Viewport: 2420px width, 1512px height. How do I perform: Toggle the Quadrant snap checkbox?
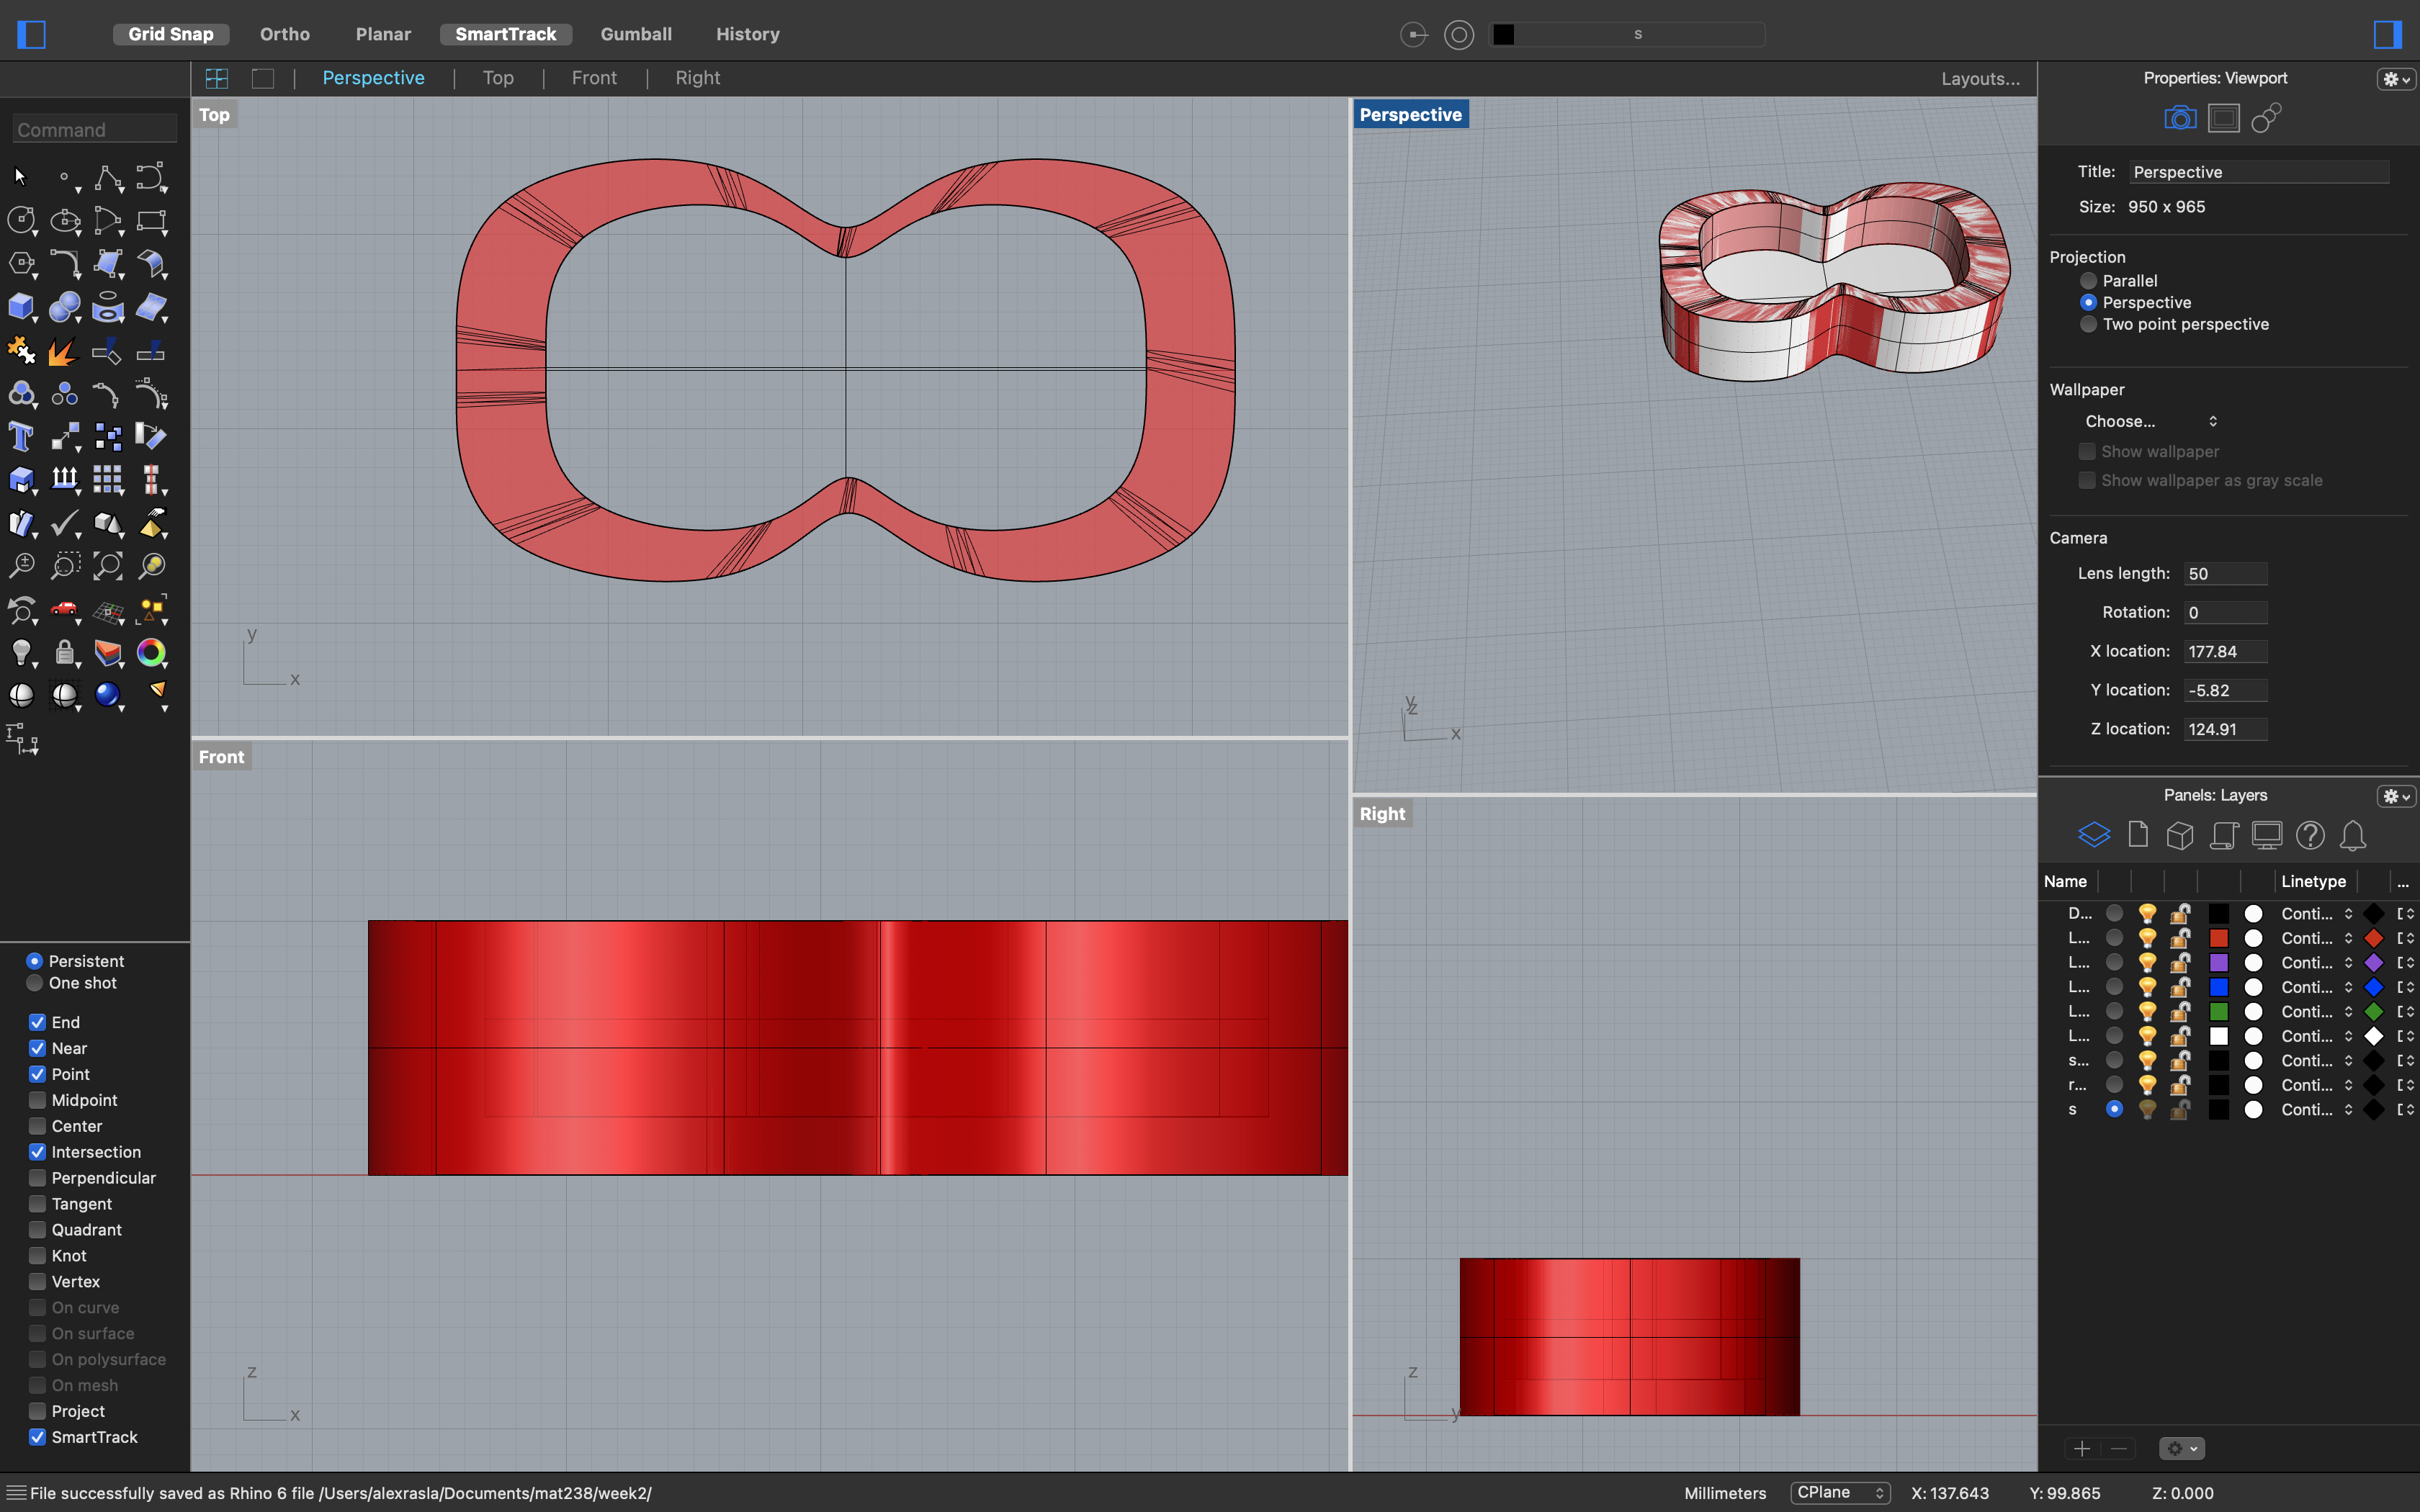click(35, 1228)
